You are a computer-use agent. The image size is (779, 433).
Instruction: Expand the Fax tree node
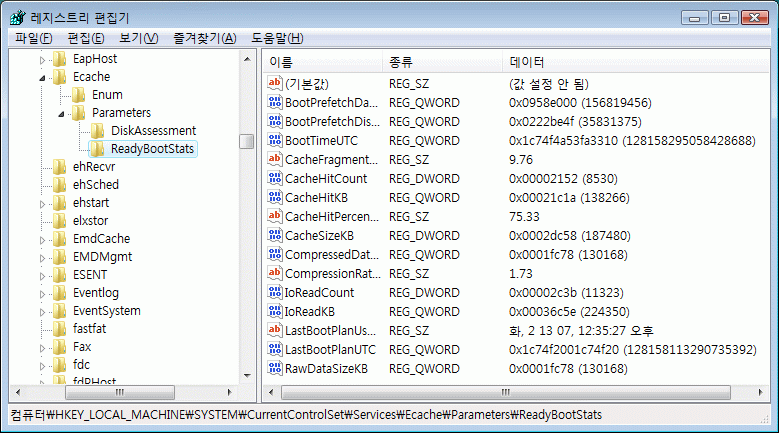(42, 348)
